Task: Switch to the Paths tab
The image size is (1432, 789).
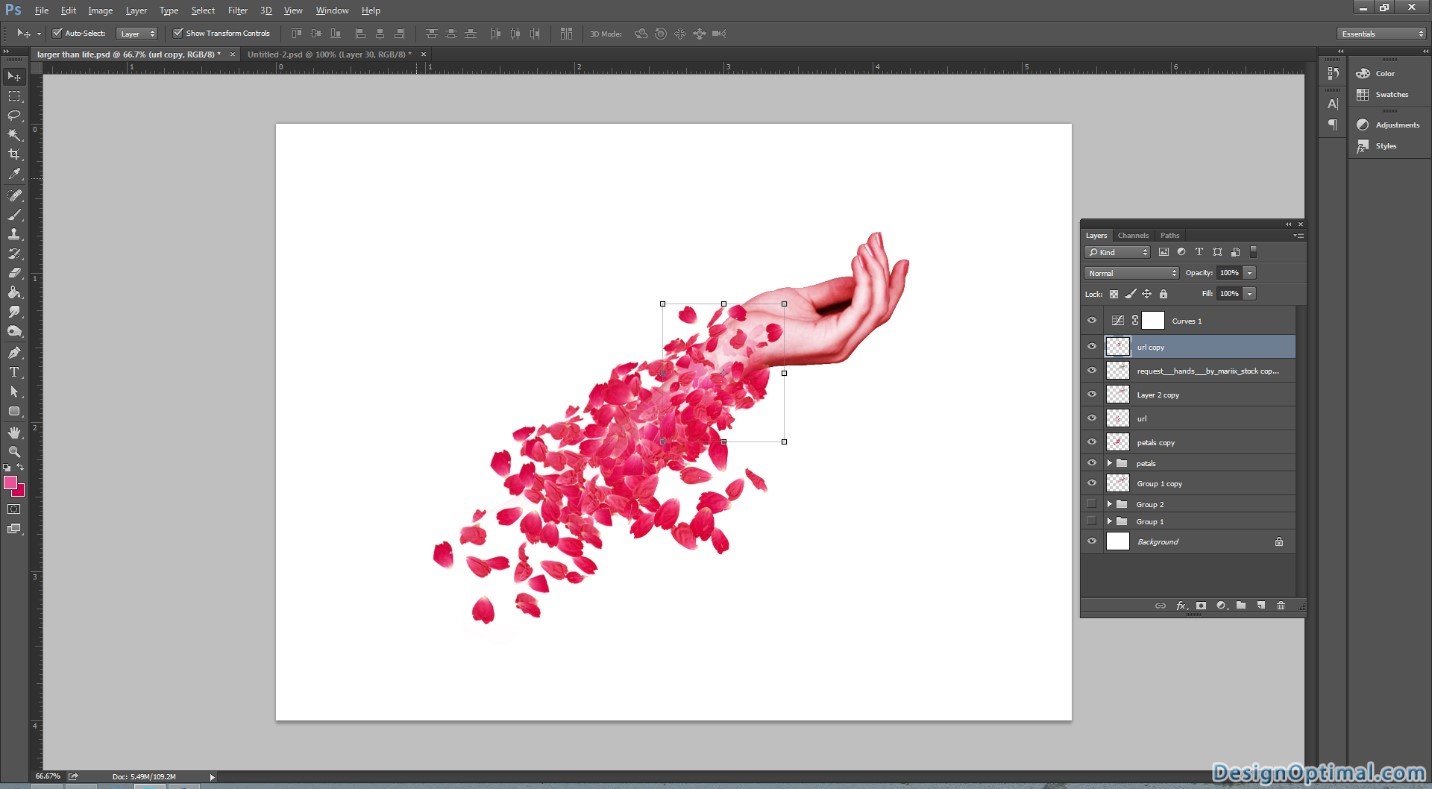Action: 1170,236
